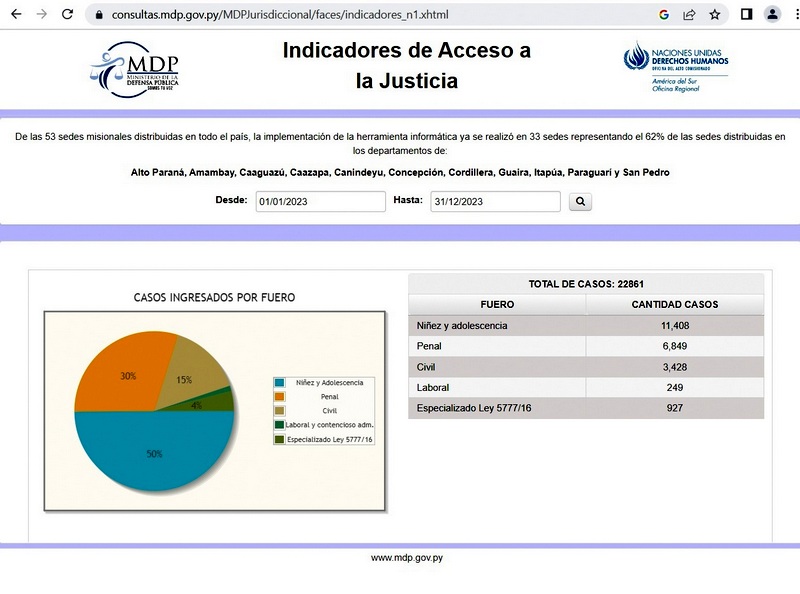Open the browser profile avatar
The height and width of the screenshot is (594, 800).
point(772,14)
